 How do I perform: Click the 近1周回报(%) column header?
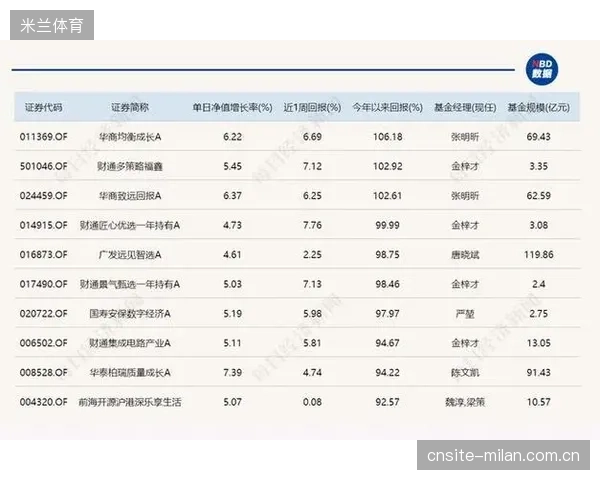(x=312, y=108)
